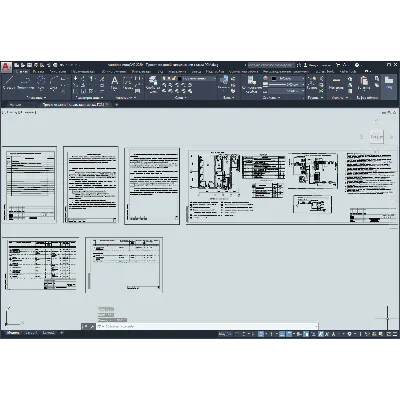Open the lineweight dropdown in Properties
This screenshot has height=400, width=400.
[x=287, y=85]
